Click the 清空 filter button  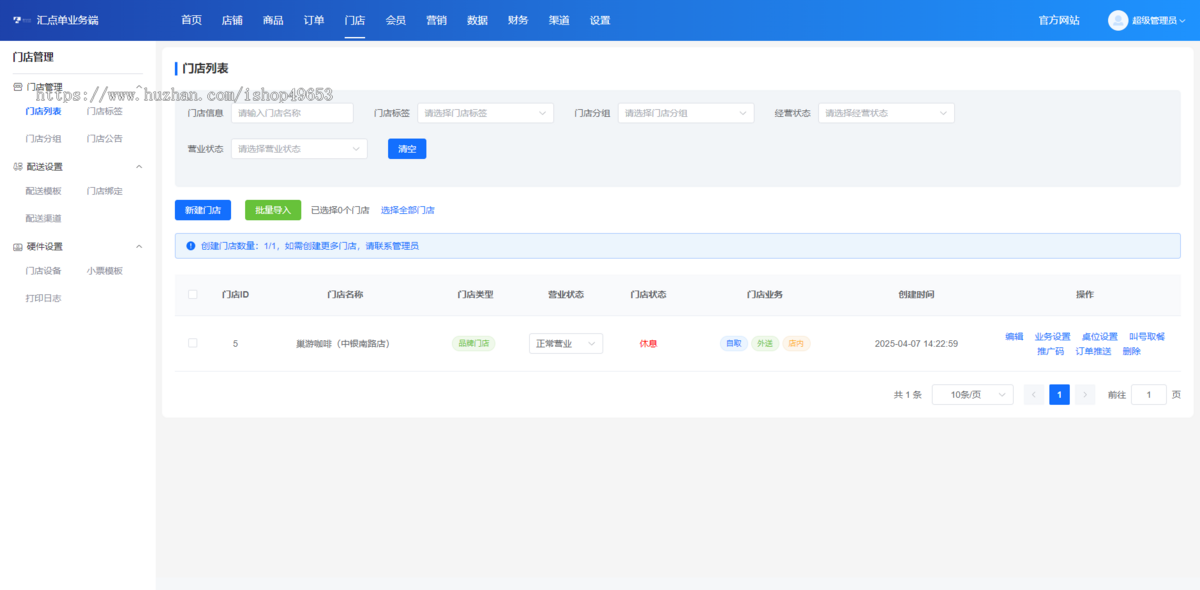(x=407, y=149)
